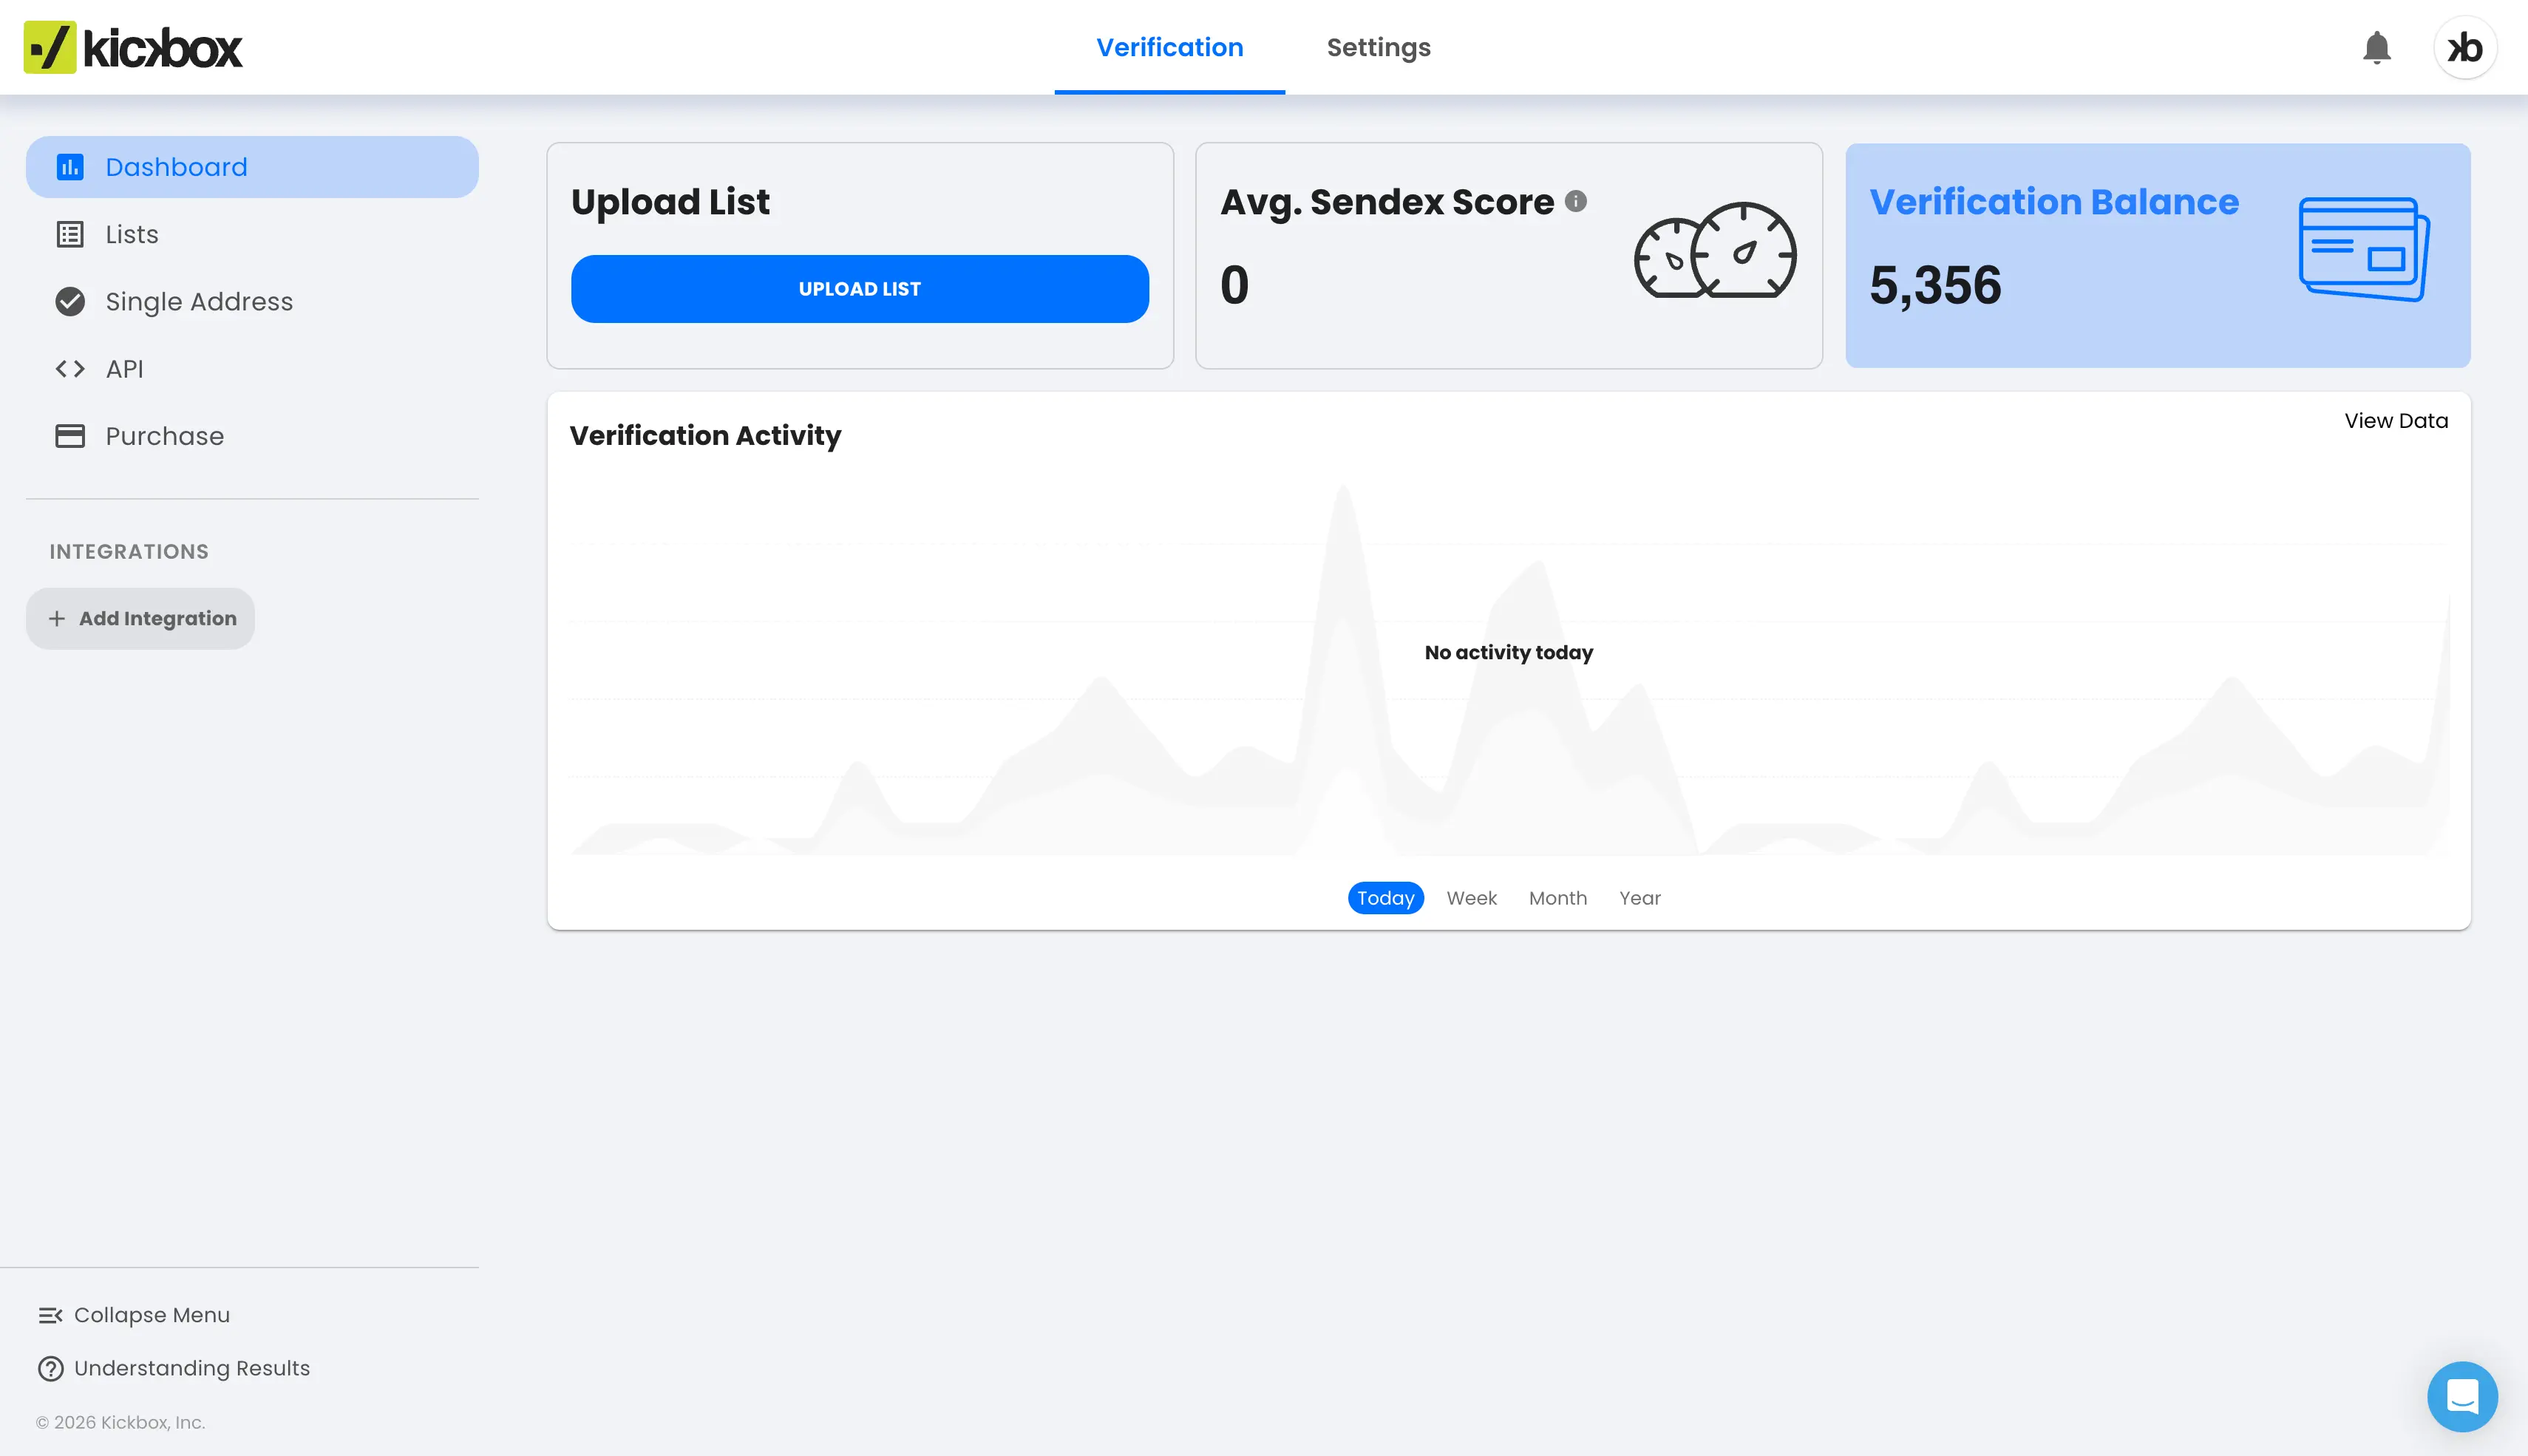
Task: Click the Avg. Sendex Score heading
Action: [x=1387, y=202]
